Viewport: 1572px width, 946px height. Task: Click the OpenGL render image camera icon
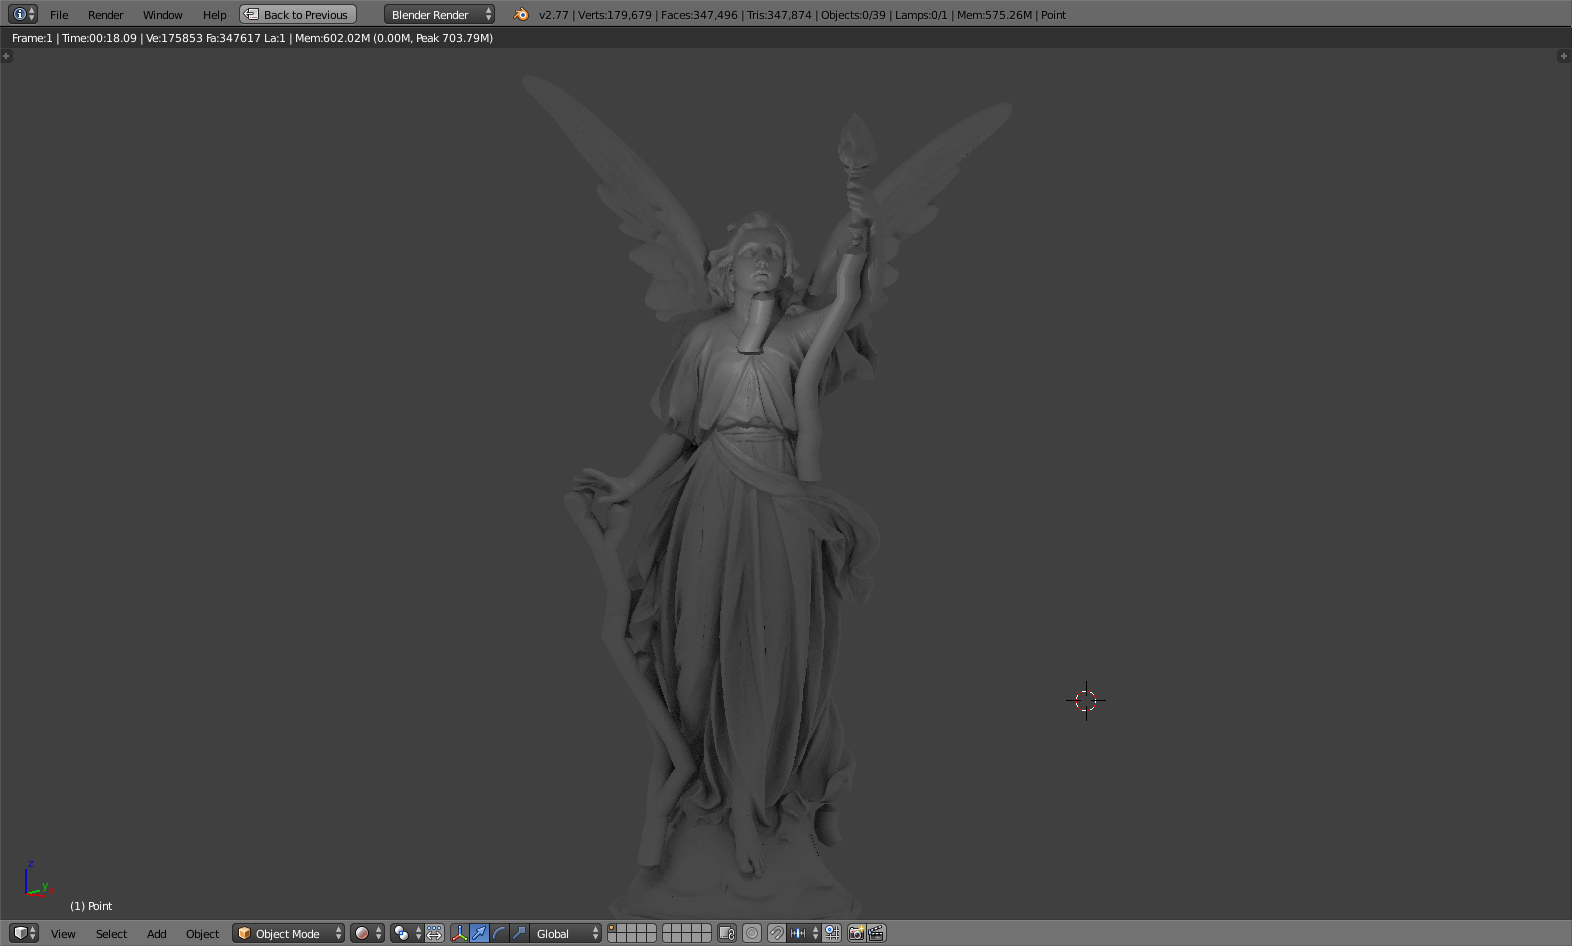coord(856,933)
